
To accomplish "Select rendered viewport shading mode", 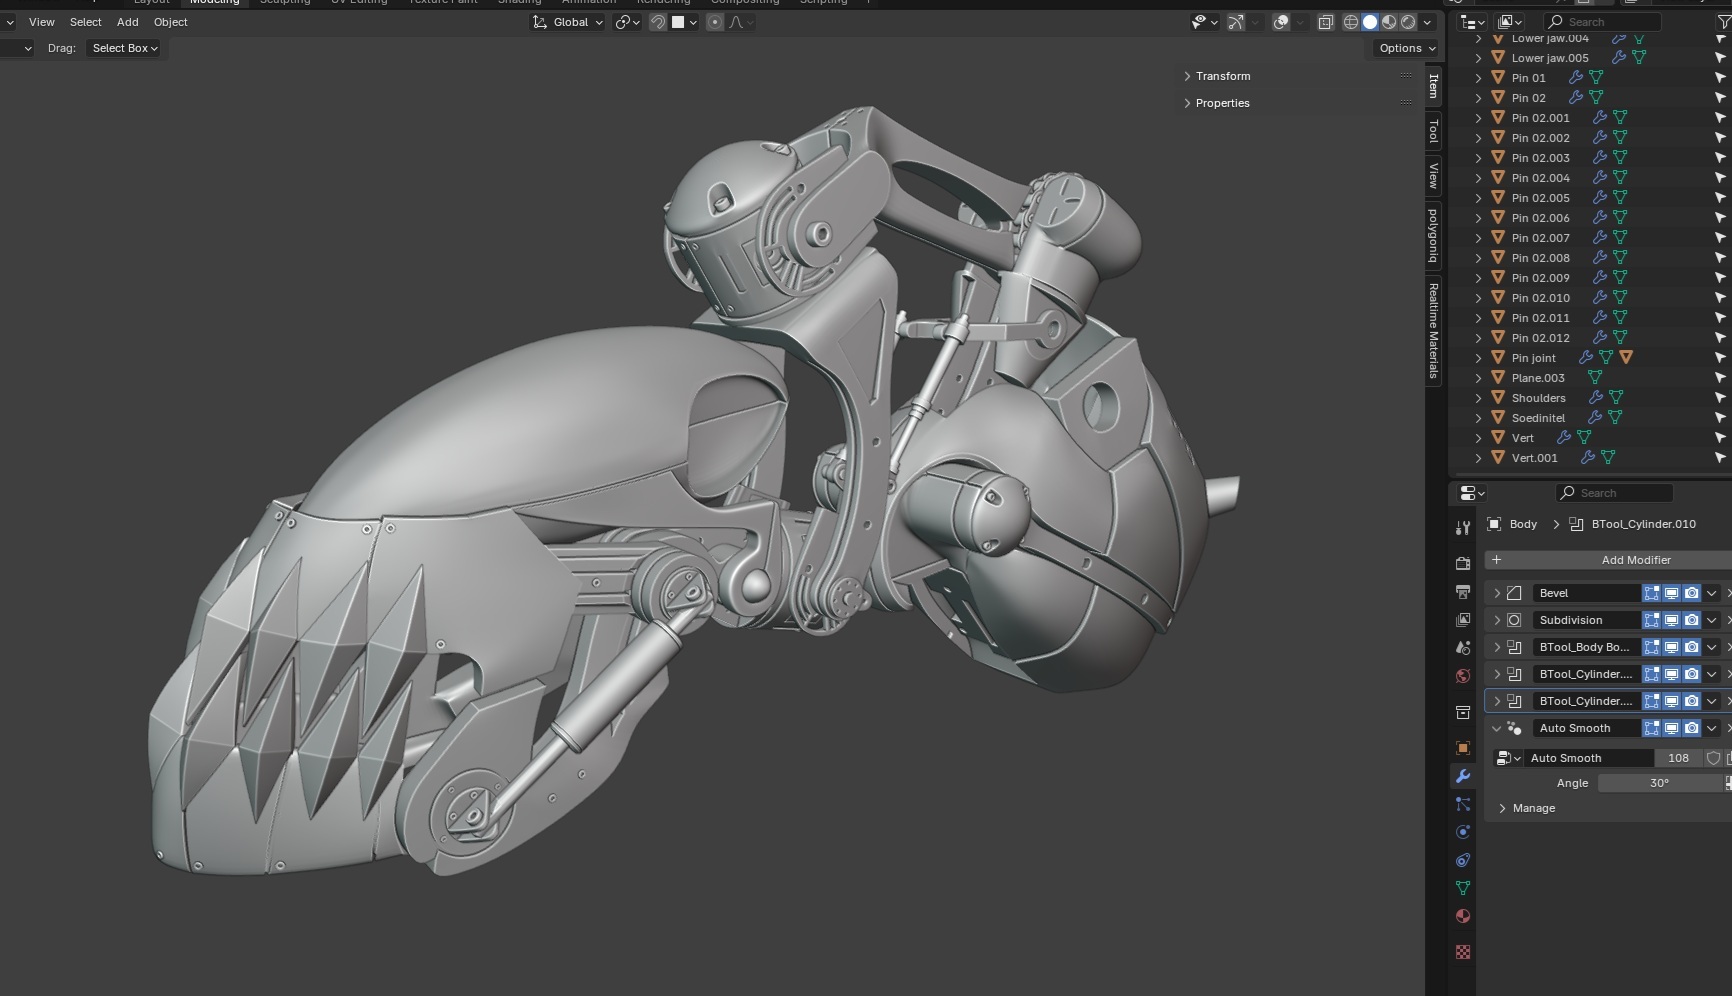I will click(1408, 22).
